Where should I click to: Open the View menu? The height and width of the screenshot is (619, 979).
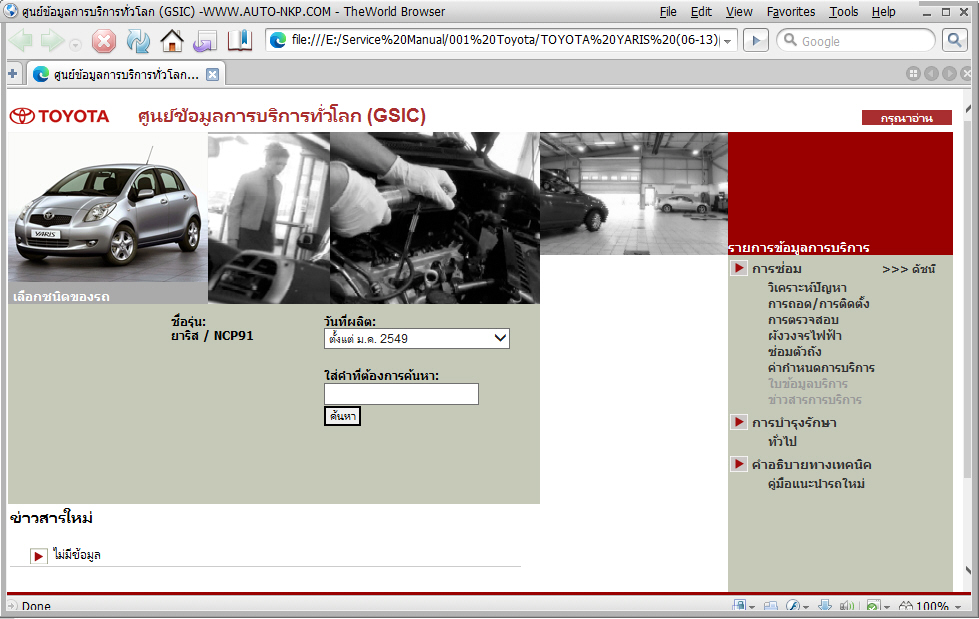(739, 12)
